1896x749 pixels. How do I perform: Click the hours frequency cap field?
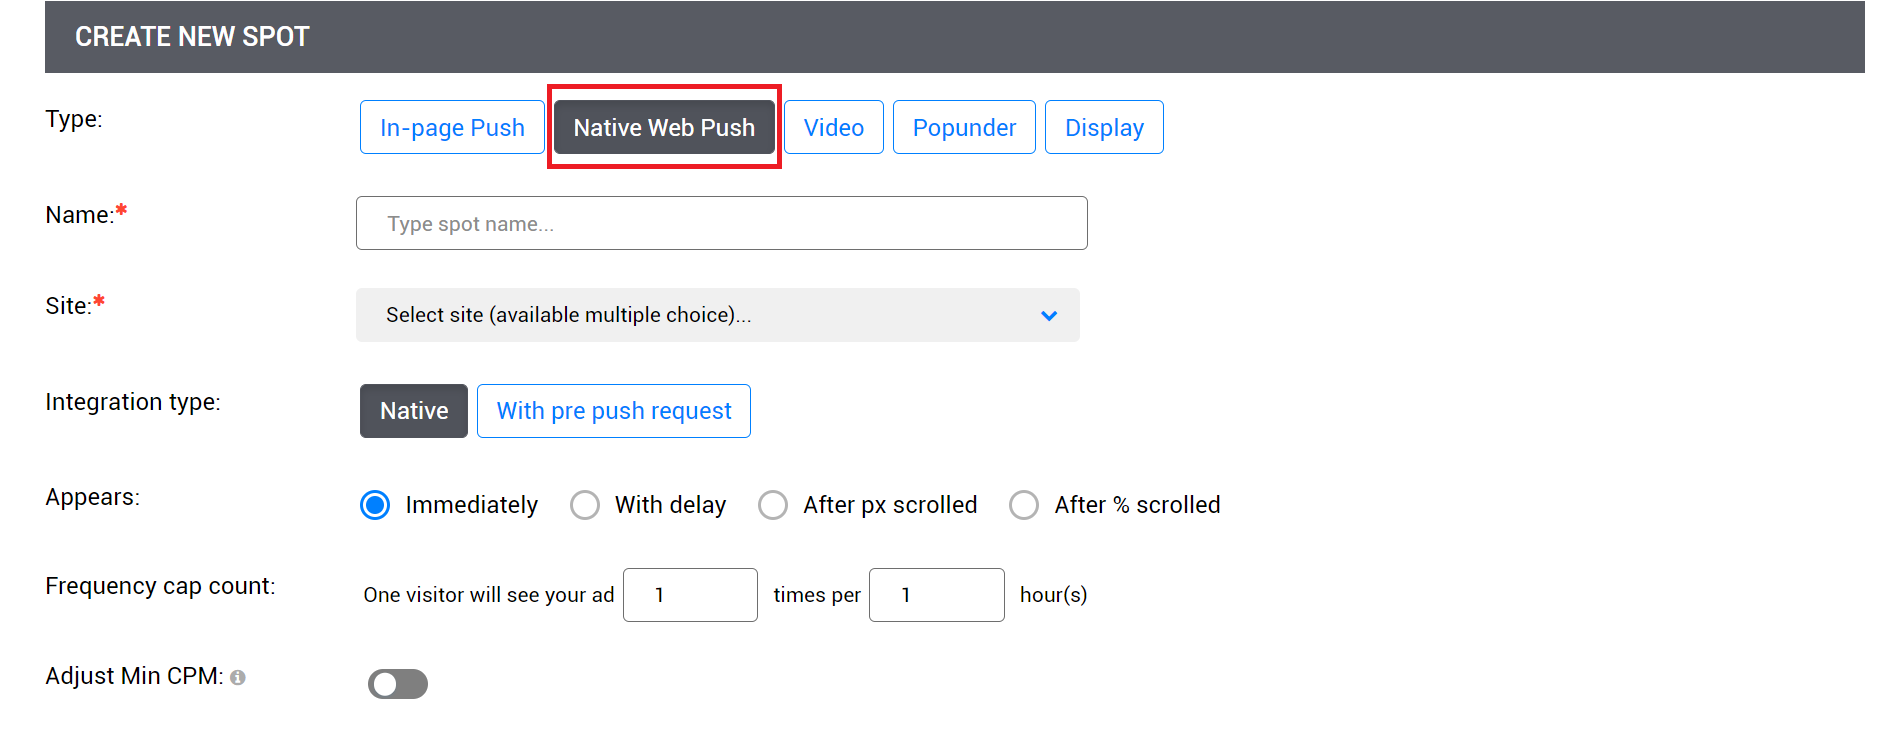point(936,595)
